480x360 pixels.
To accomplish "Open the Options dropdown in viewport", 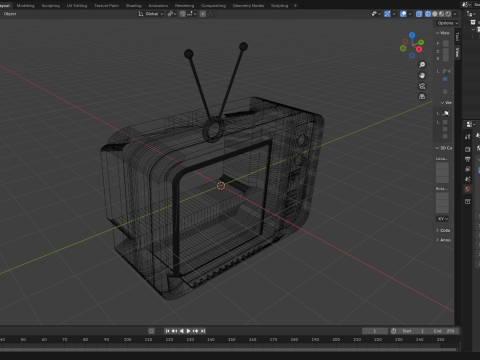I will 447,23.
